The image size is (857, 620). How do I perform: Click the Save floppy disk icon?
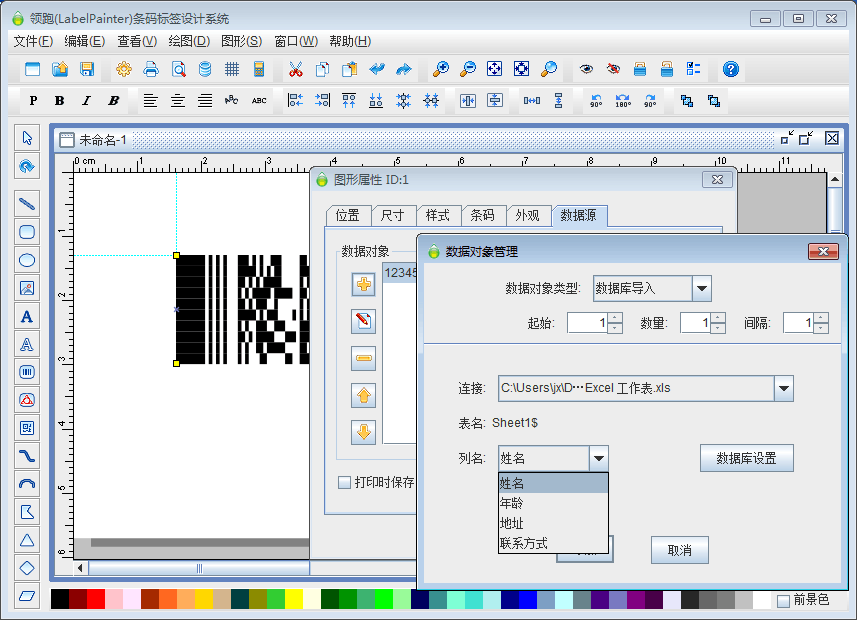(x=87, y=69)
